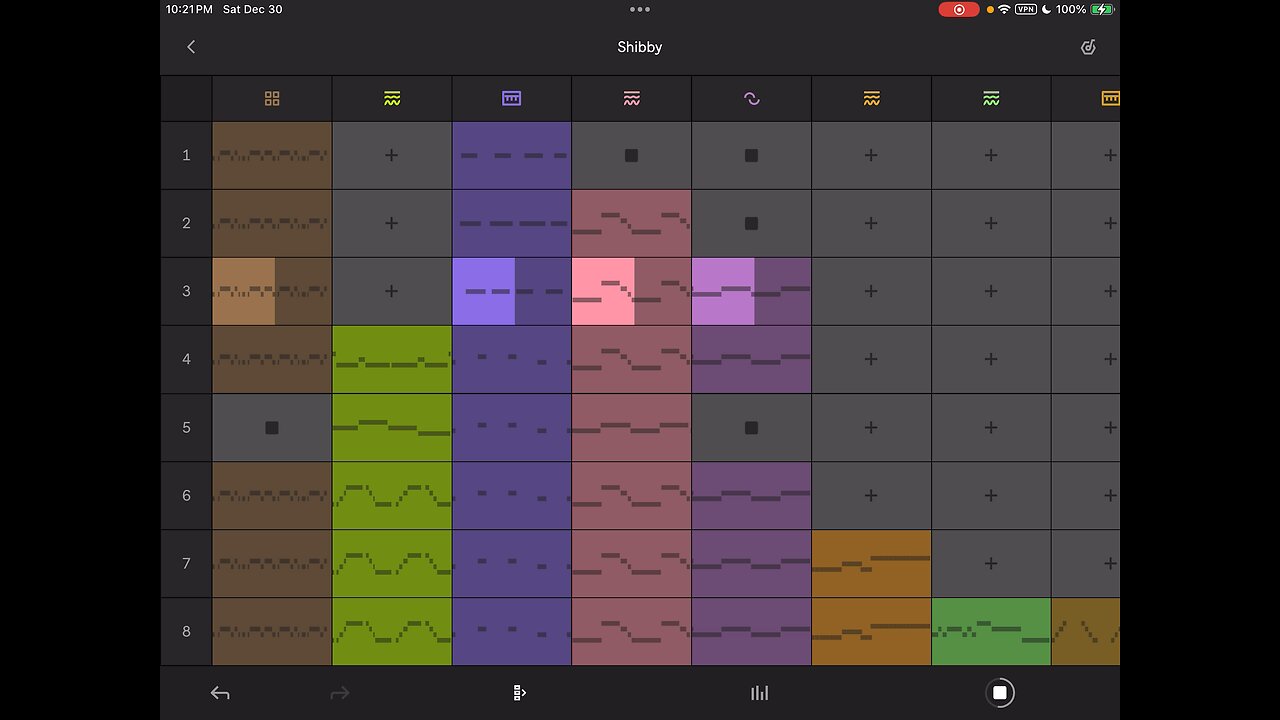The width and height of the screenshot is (1280, 720).
Task: Launch scene row 5
Action: [186, 427]
